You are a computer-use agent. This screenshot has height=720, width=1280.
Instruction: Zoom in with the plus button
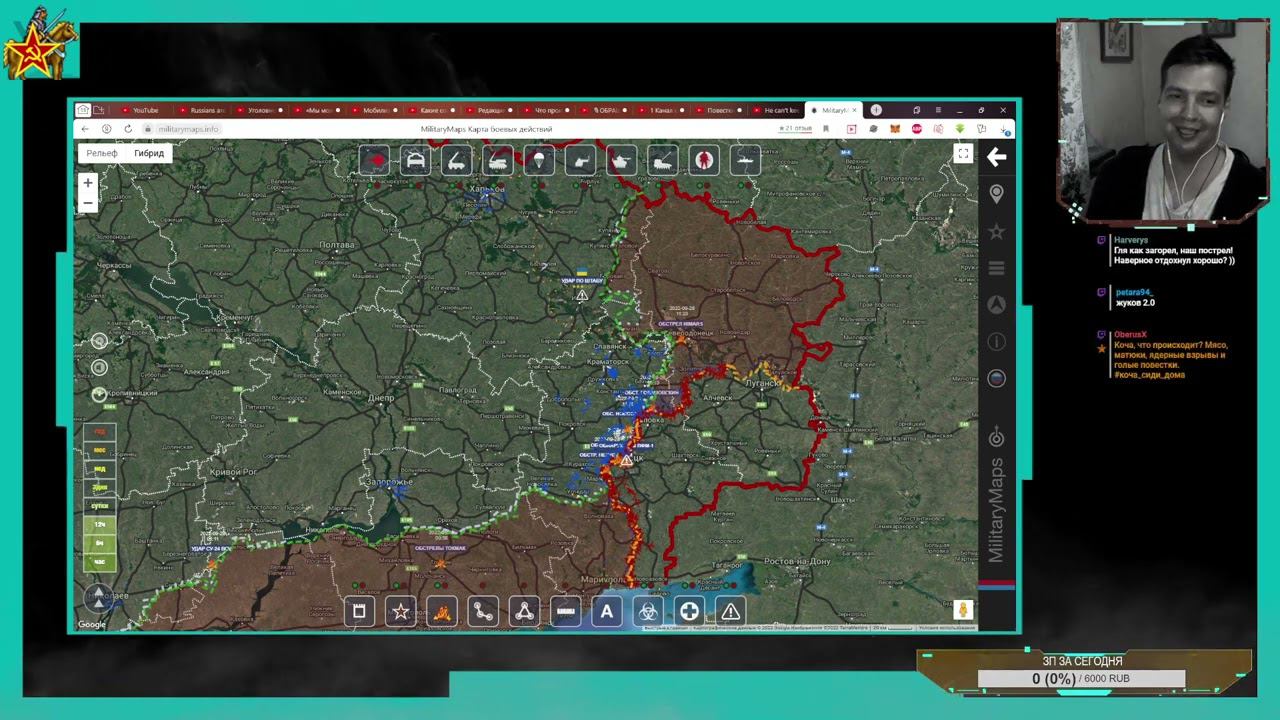tap(88, 183)
